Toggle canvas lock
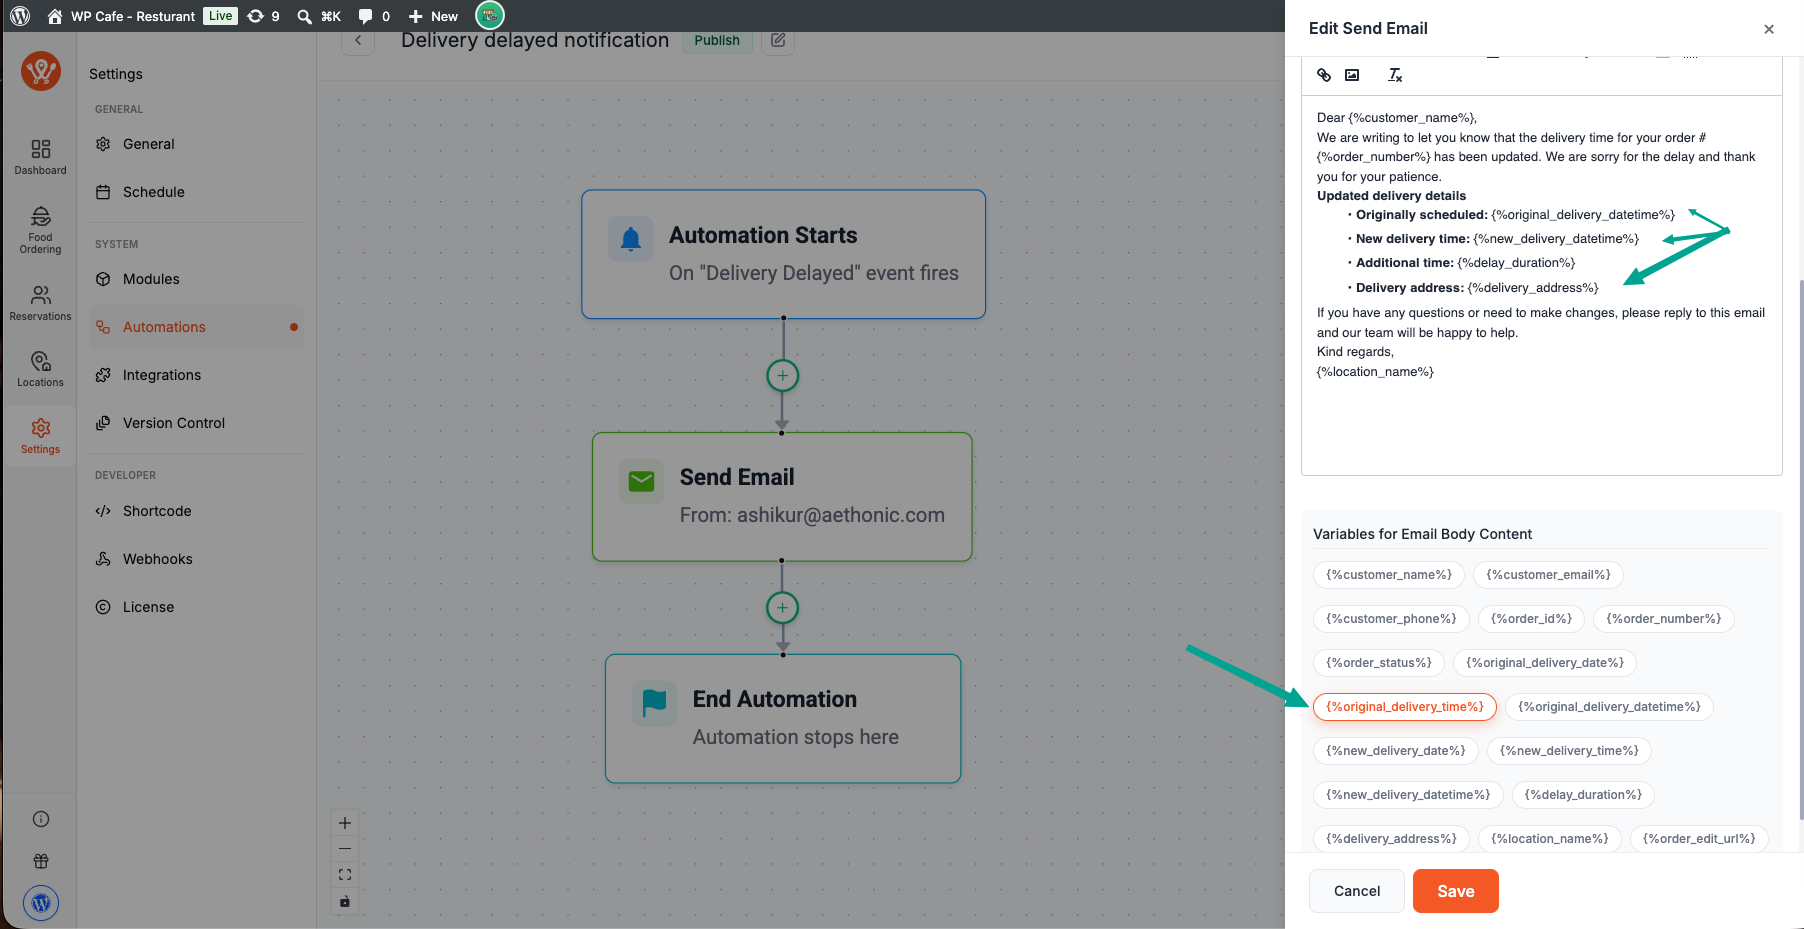This screenshot has width=1804, height=929. pyautogui.click(x=345, y=901)
